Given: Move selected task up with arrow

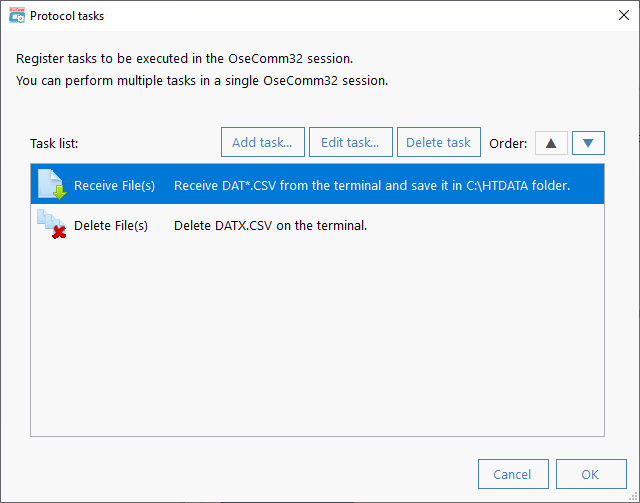Looking at the screenshot, I should 551,143.
